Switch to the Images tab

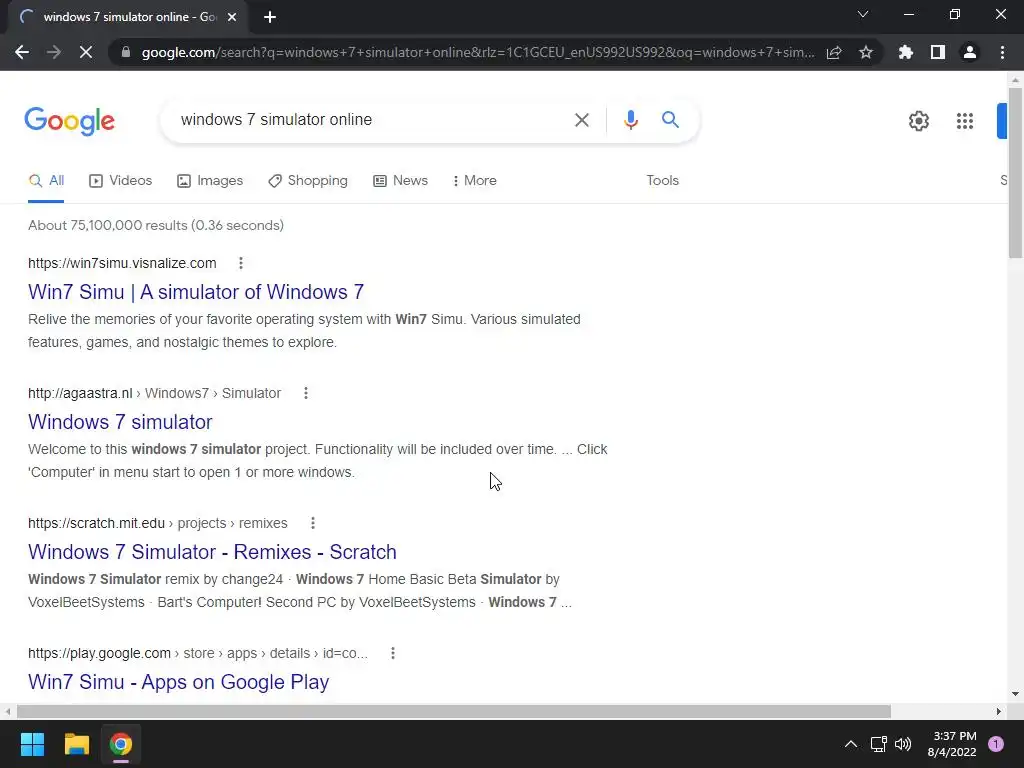(x=210, y=181)
